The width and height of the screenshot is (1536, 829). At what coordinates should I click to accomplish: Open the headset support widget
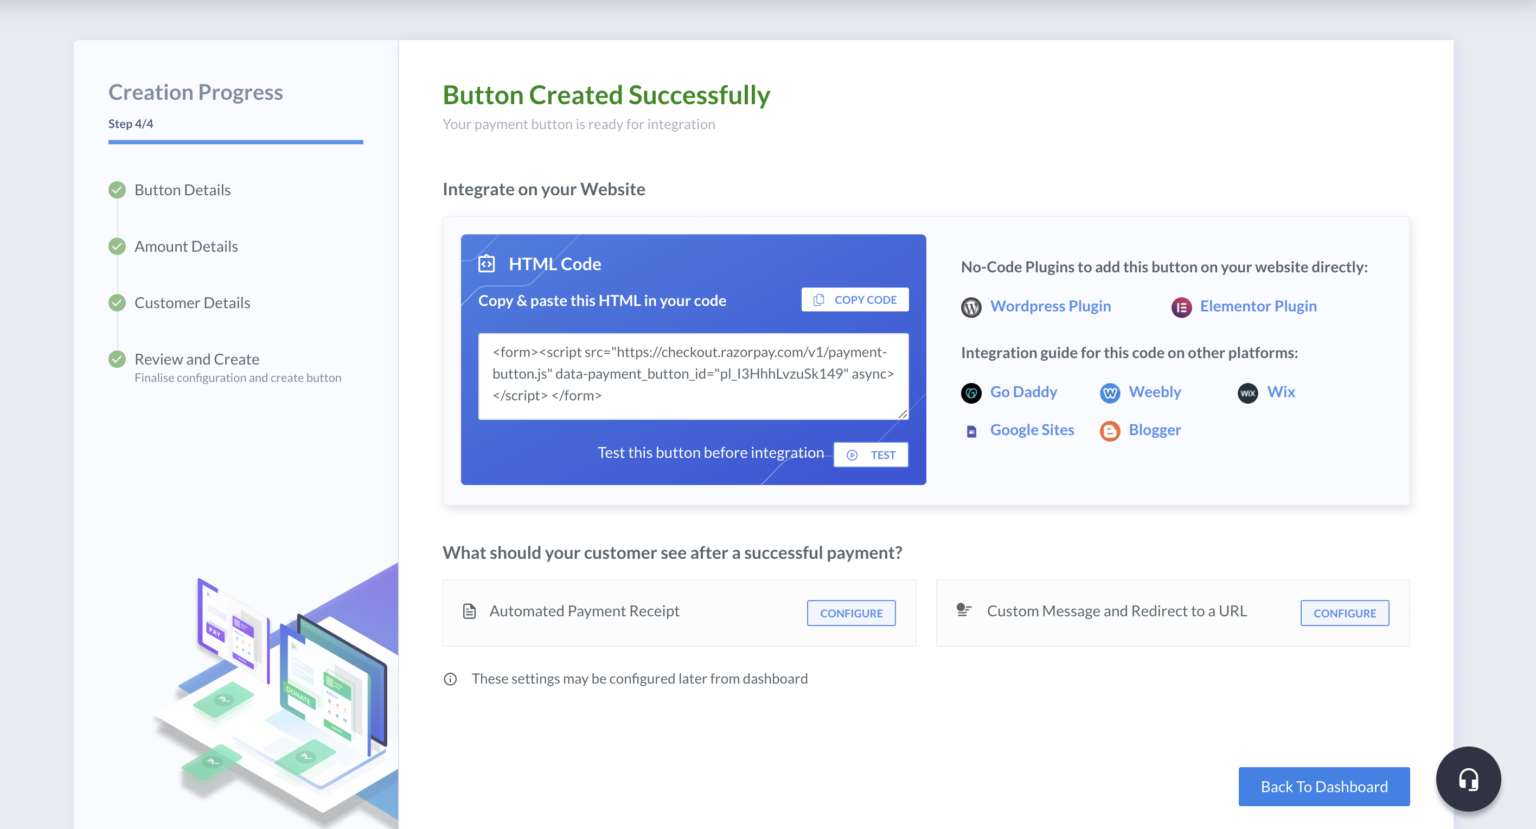pyautogui.click(x=1468, y=779)
